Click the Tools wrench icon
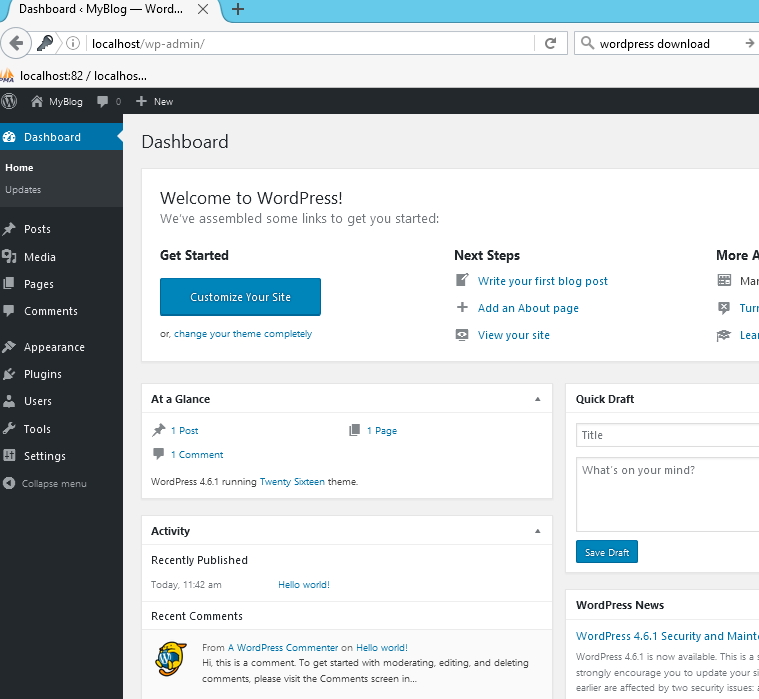The width and height of the screenshot is (759, 699). (9, 428)
